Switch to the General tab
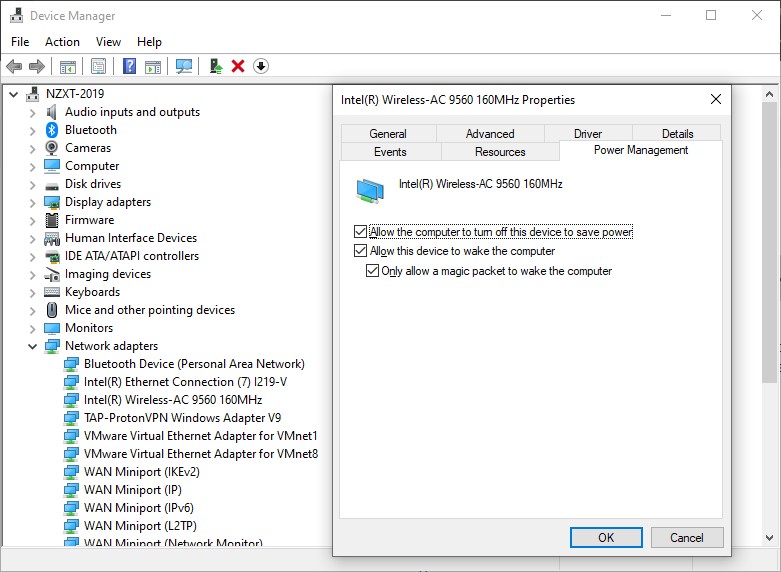This screenshot has width=781, height=572. (388, 134)
